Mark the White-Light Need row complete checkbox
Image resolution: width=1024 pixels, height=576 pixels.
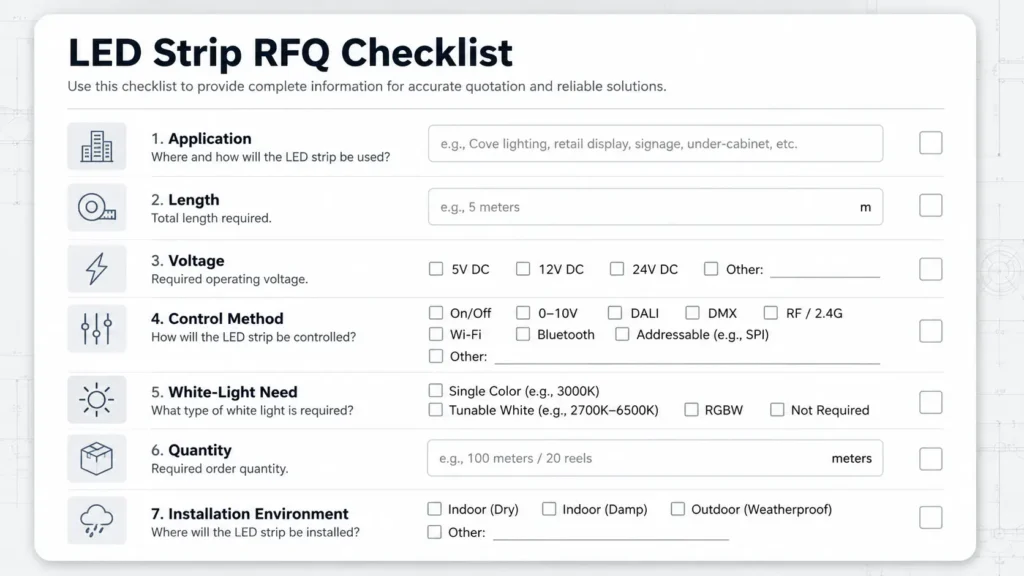(x=931, y=402)
